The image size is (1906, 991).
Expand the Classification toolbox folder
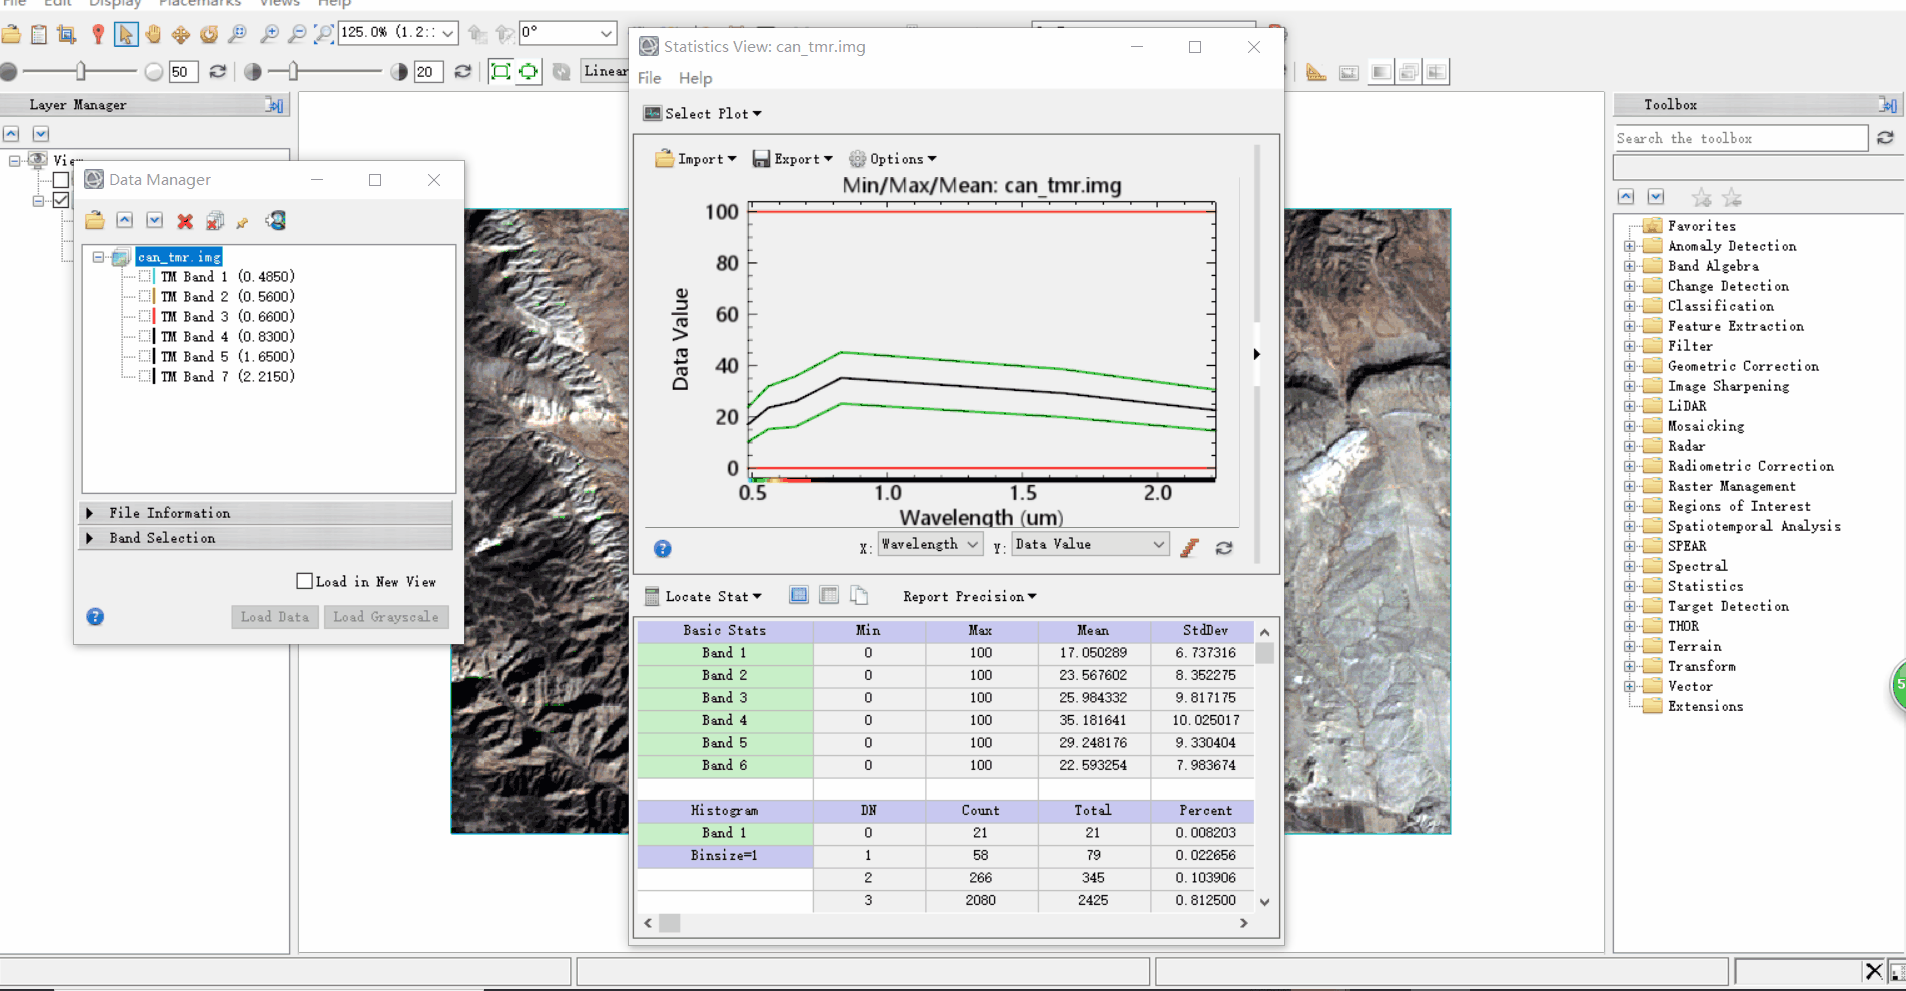1630,306
